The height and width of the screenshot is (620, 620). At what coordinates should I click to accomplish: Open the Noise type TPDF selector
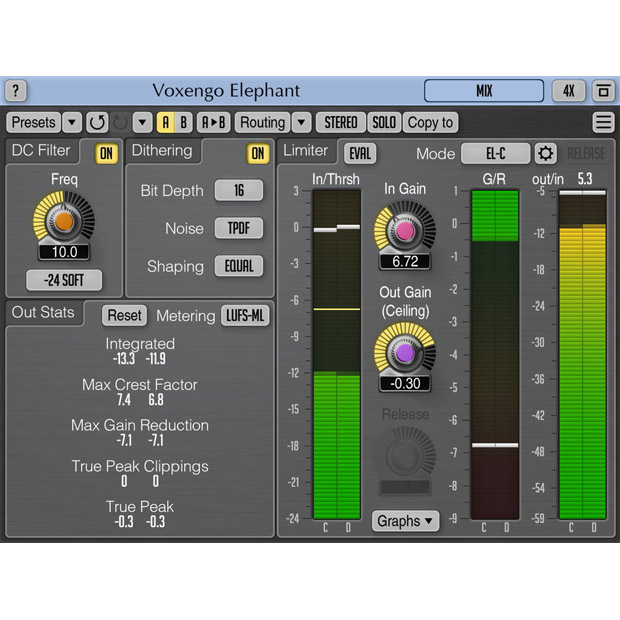[x=239, y=228]
